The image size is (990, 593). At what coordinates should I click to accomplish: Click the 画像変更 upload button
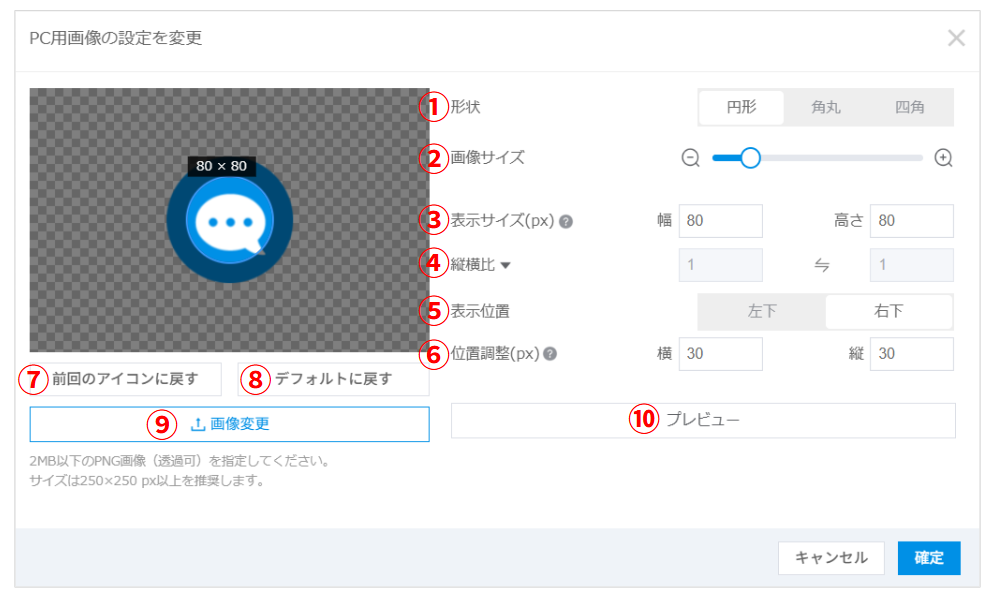pos(230,424)
